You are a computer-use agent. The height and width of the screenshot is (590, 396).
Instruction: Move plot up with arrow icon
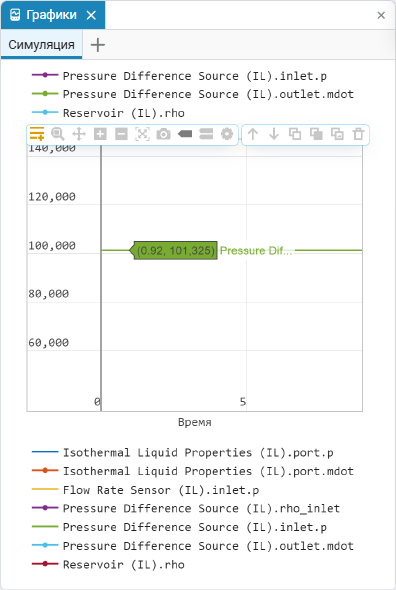tap(253, 134)
